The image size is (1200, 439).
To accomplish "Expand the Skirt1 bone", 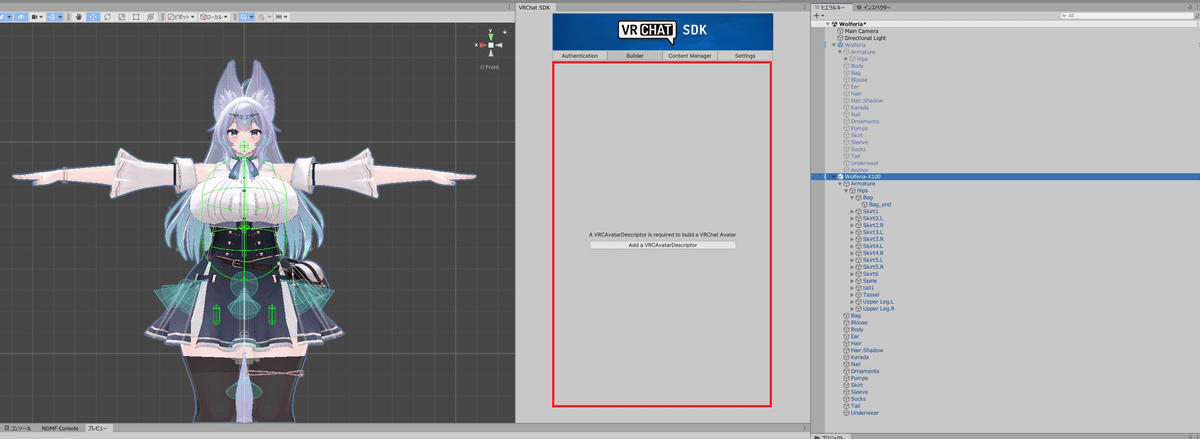I will 852,212.
